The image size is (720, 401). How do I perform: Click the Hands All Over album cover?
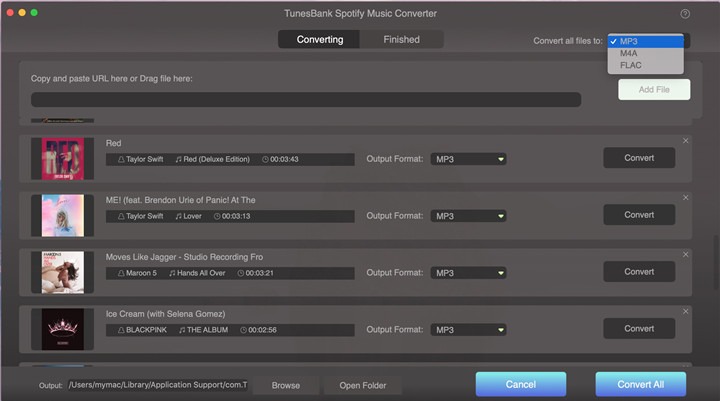[x=62, y=272]
